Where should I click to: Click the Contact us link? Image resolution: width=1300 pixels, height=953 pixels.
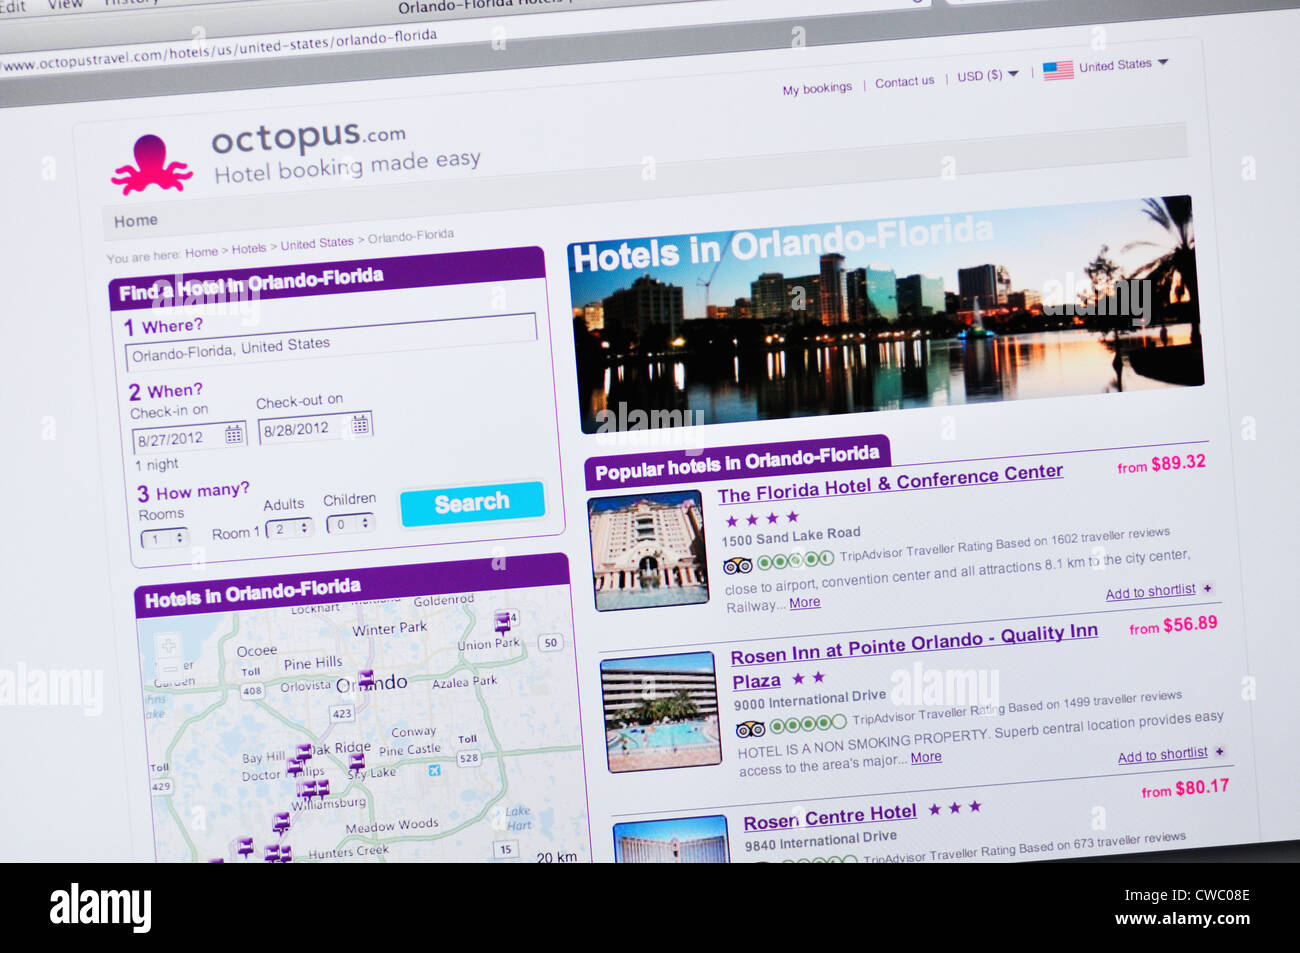click(904, 82)
